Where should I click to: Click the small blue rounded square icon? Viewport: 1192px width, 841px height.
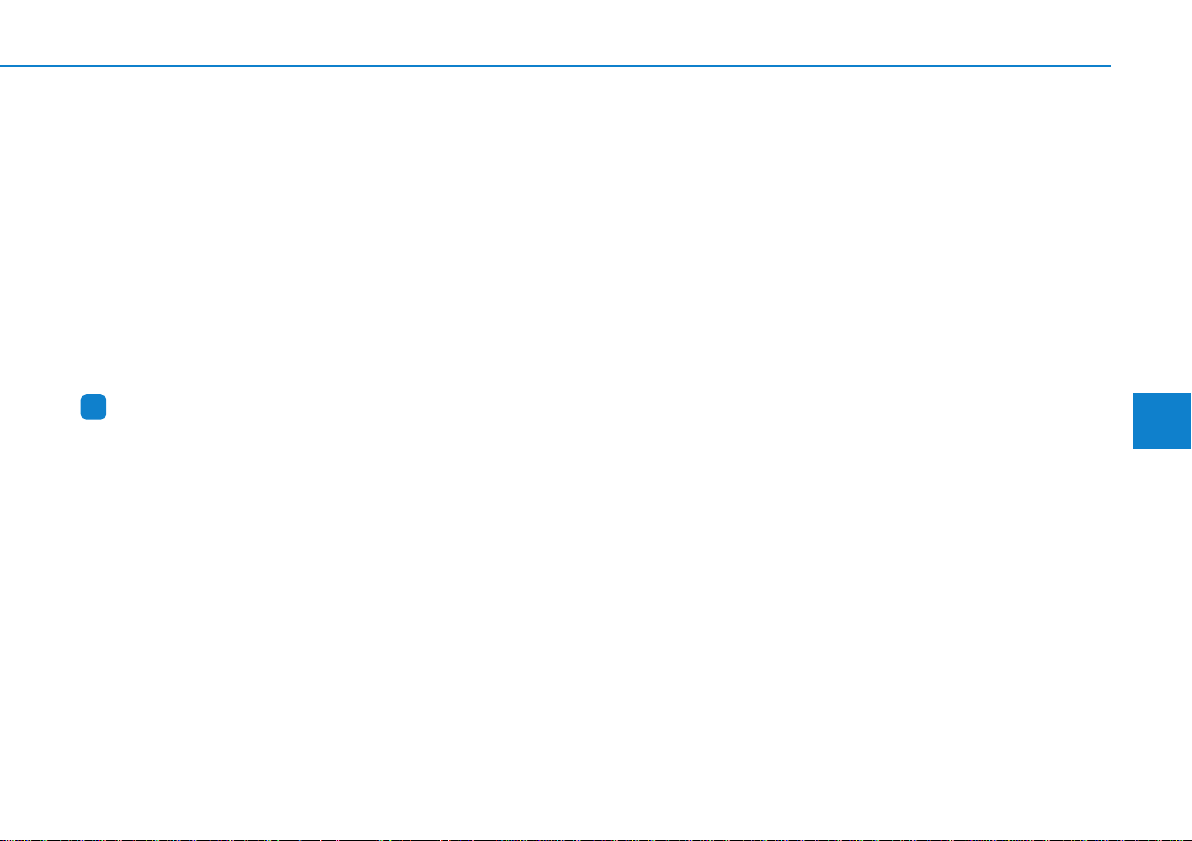click(93, 407)
